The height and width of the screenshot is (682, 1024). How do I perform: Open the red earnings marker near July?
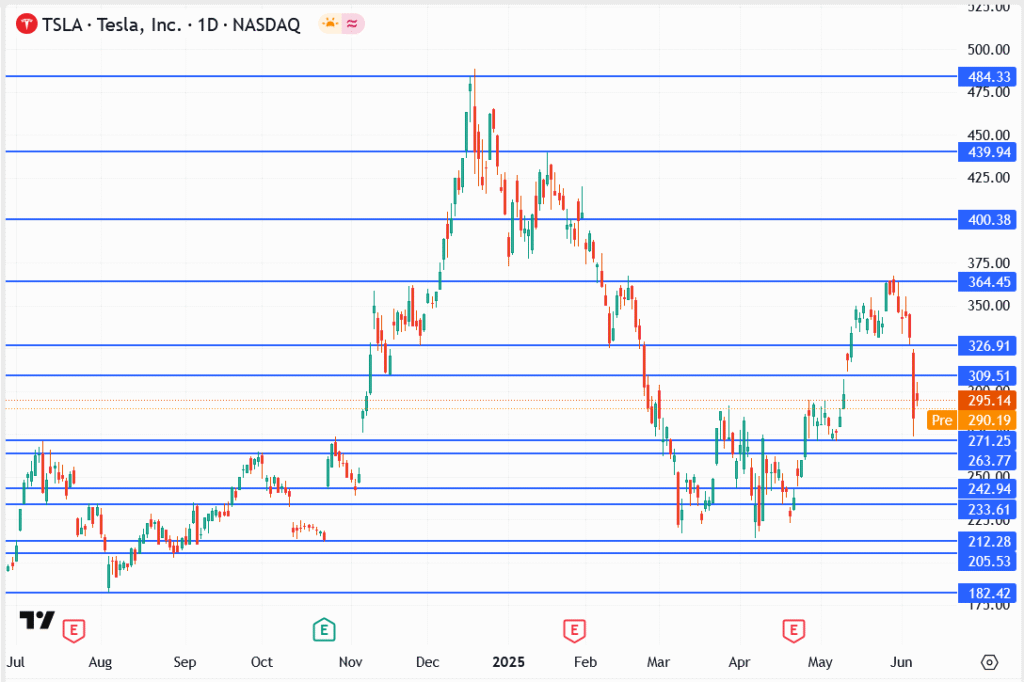click(72, 629)
